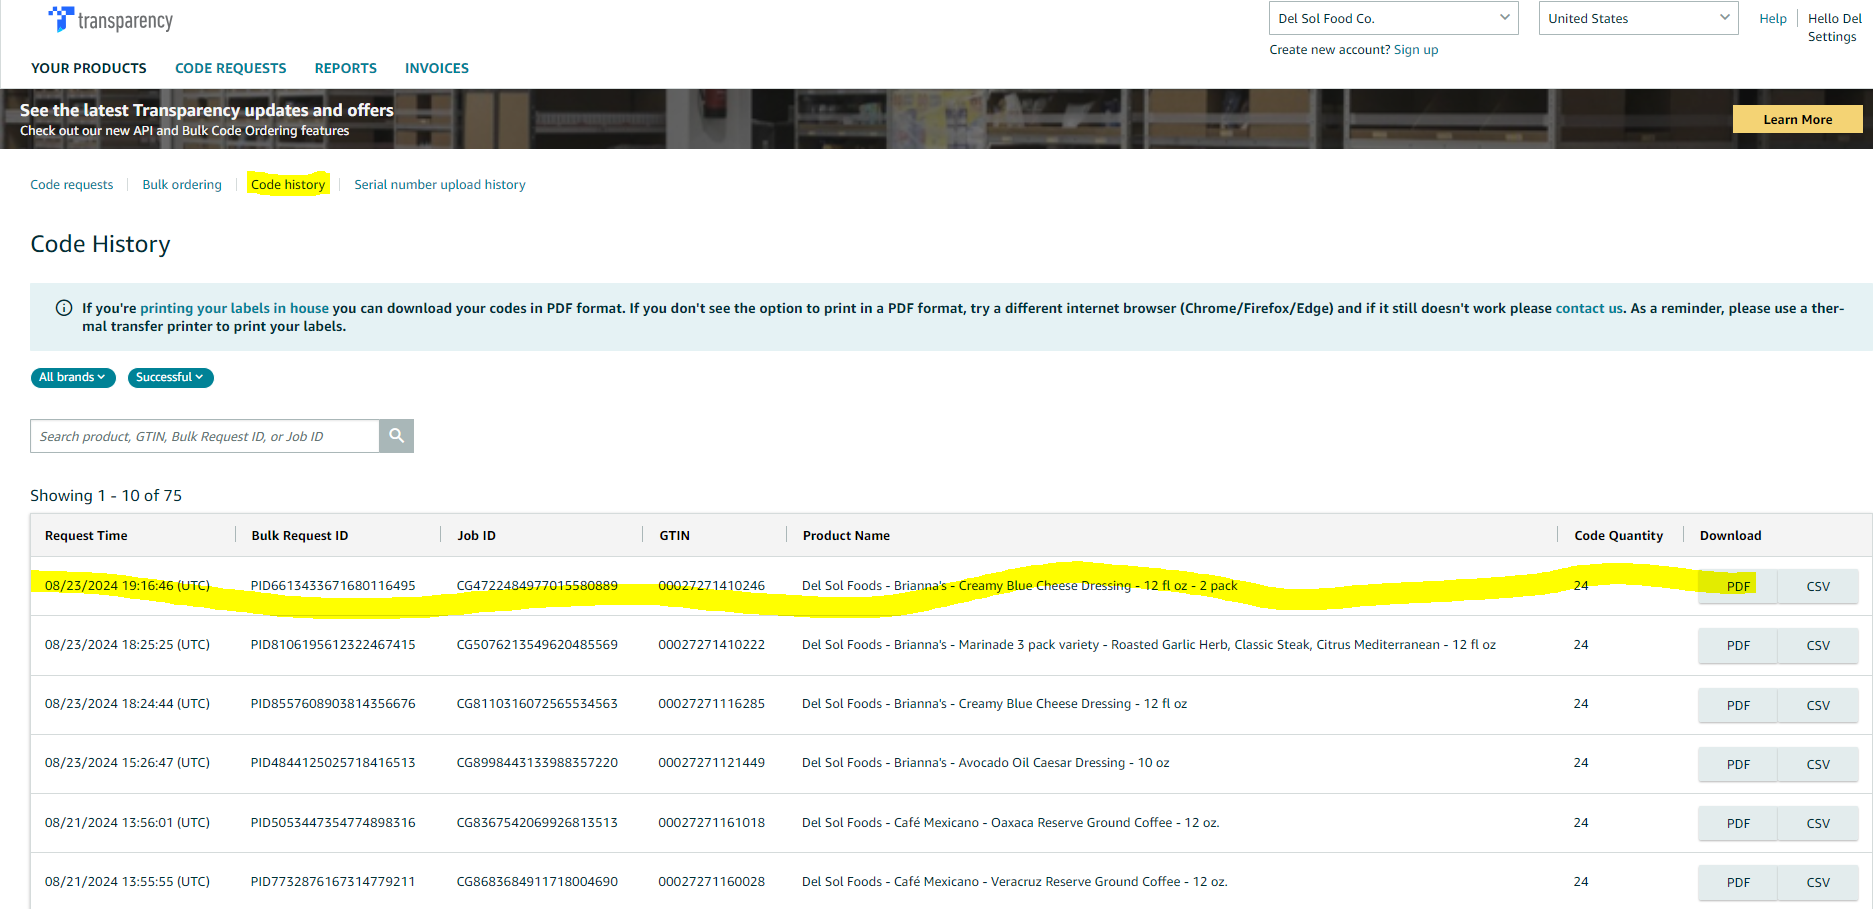Click Job ID CG8367542069926813513
This screenshot has width=1873, height=909.
537,822
